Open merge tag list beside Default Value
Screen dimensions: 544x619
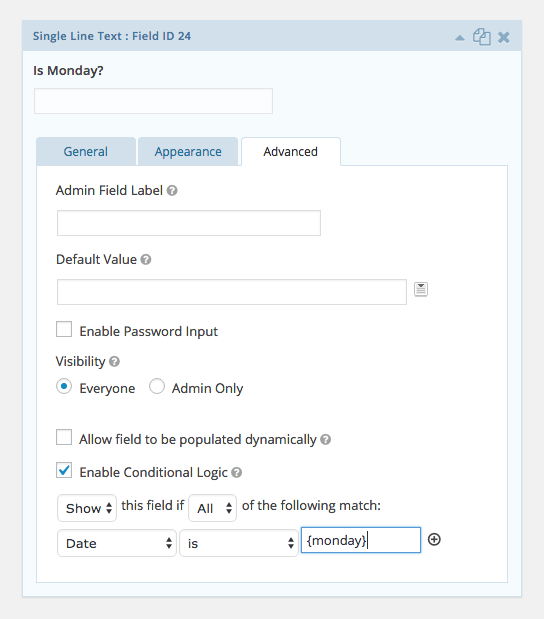(421, 289)
